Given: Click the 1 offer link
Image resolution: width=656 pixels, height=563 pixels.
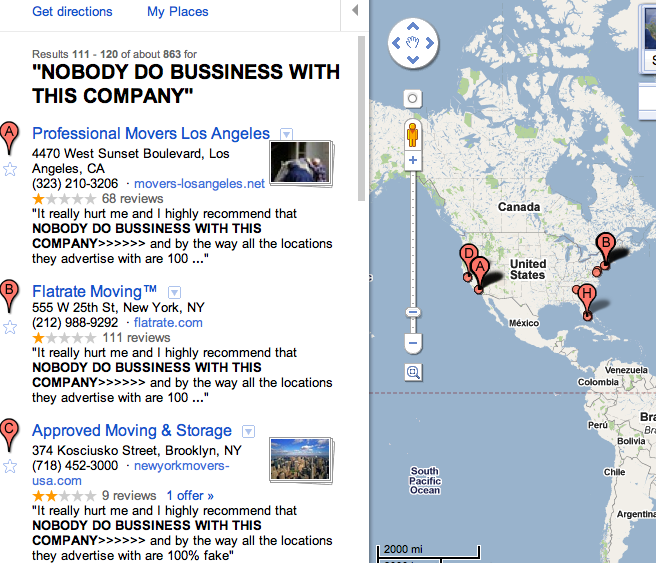Looking at the screenshot, I should pyautogui.click(x=190, y=496).
